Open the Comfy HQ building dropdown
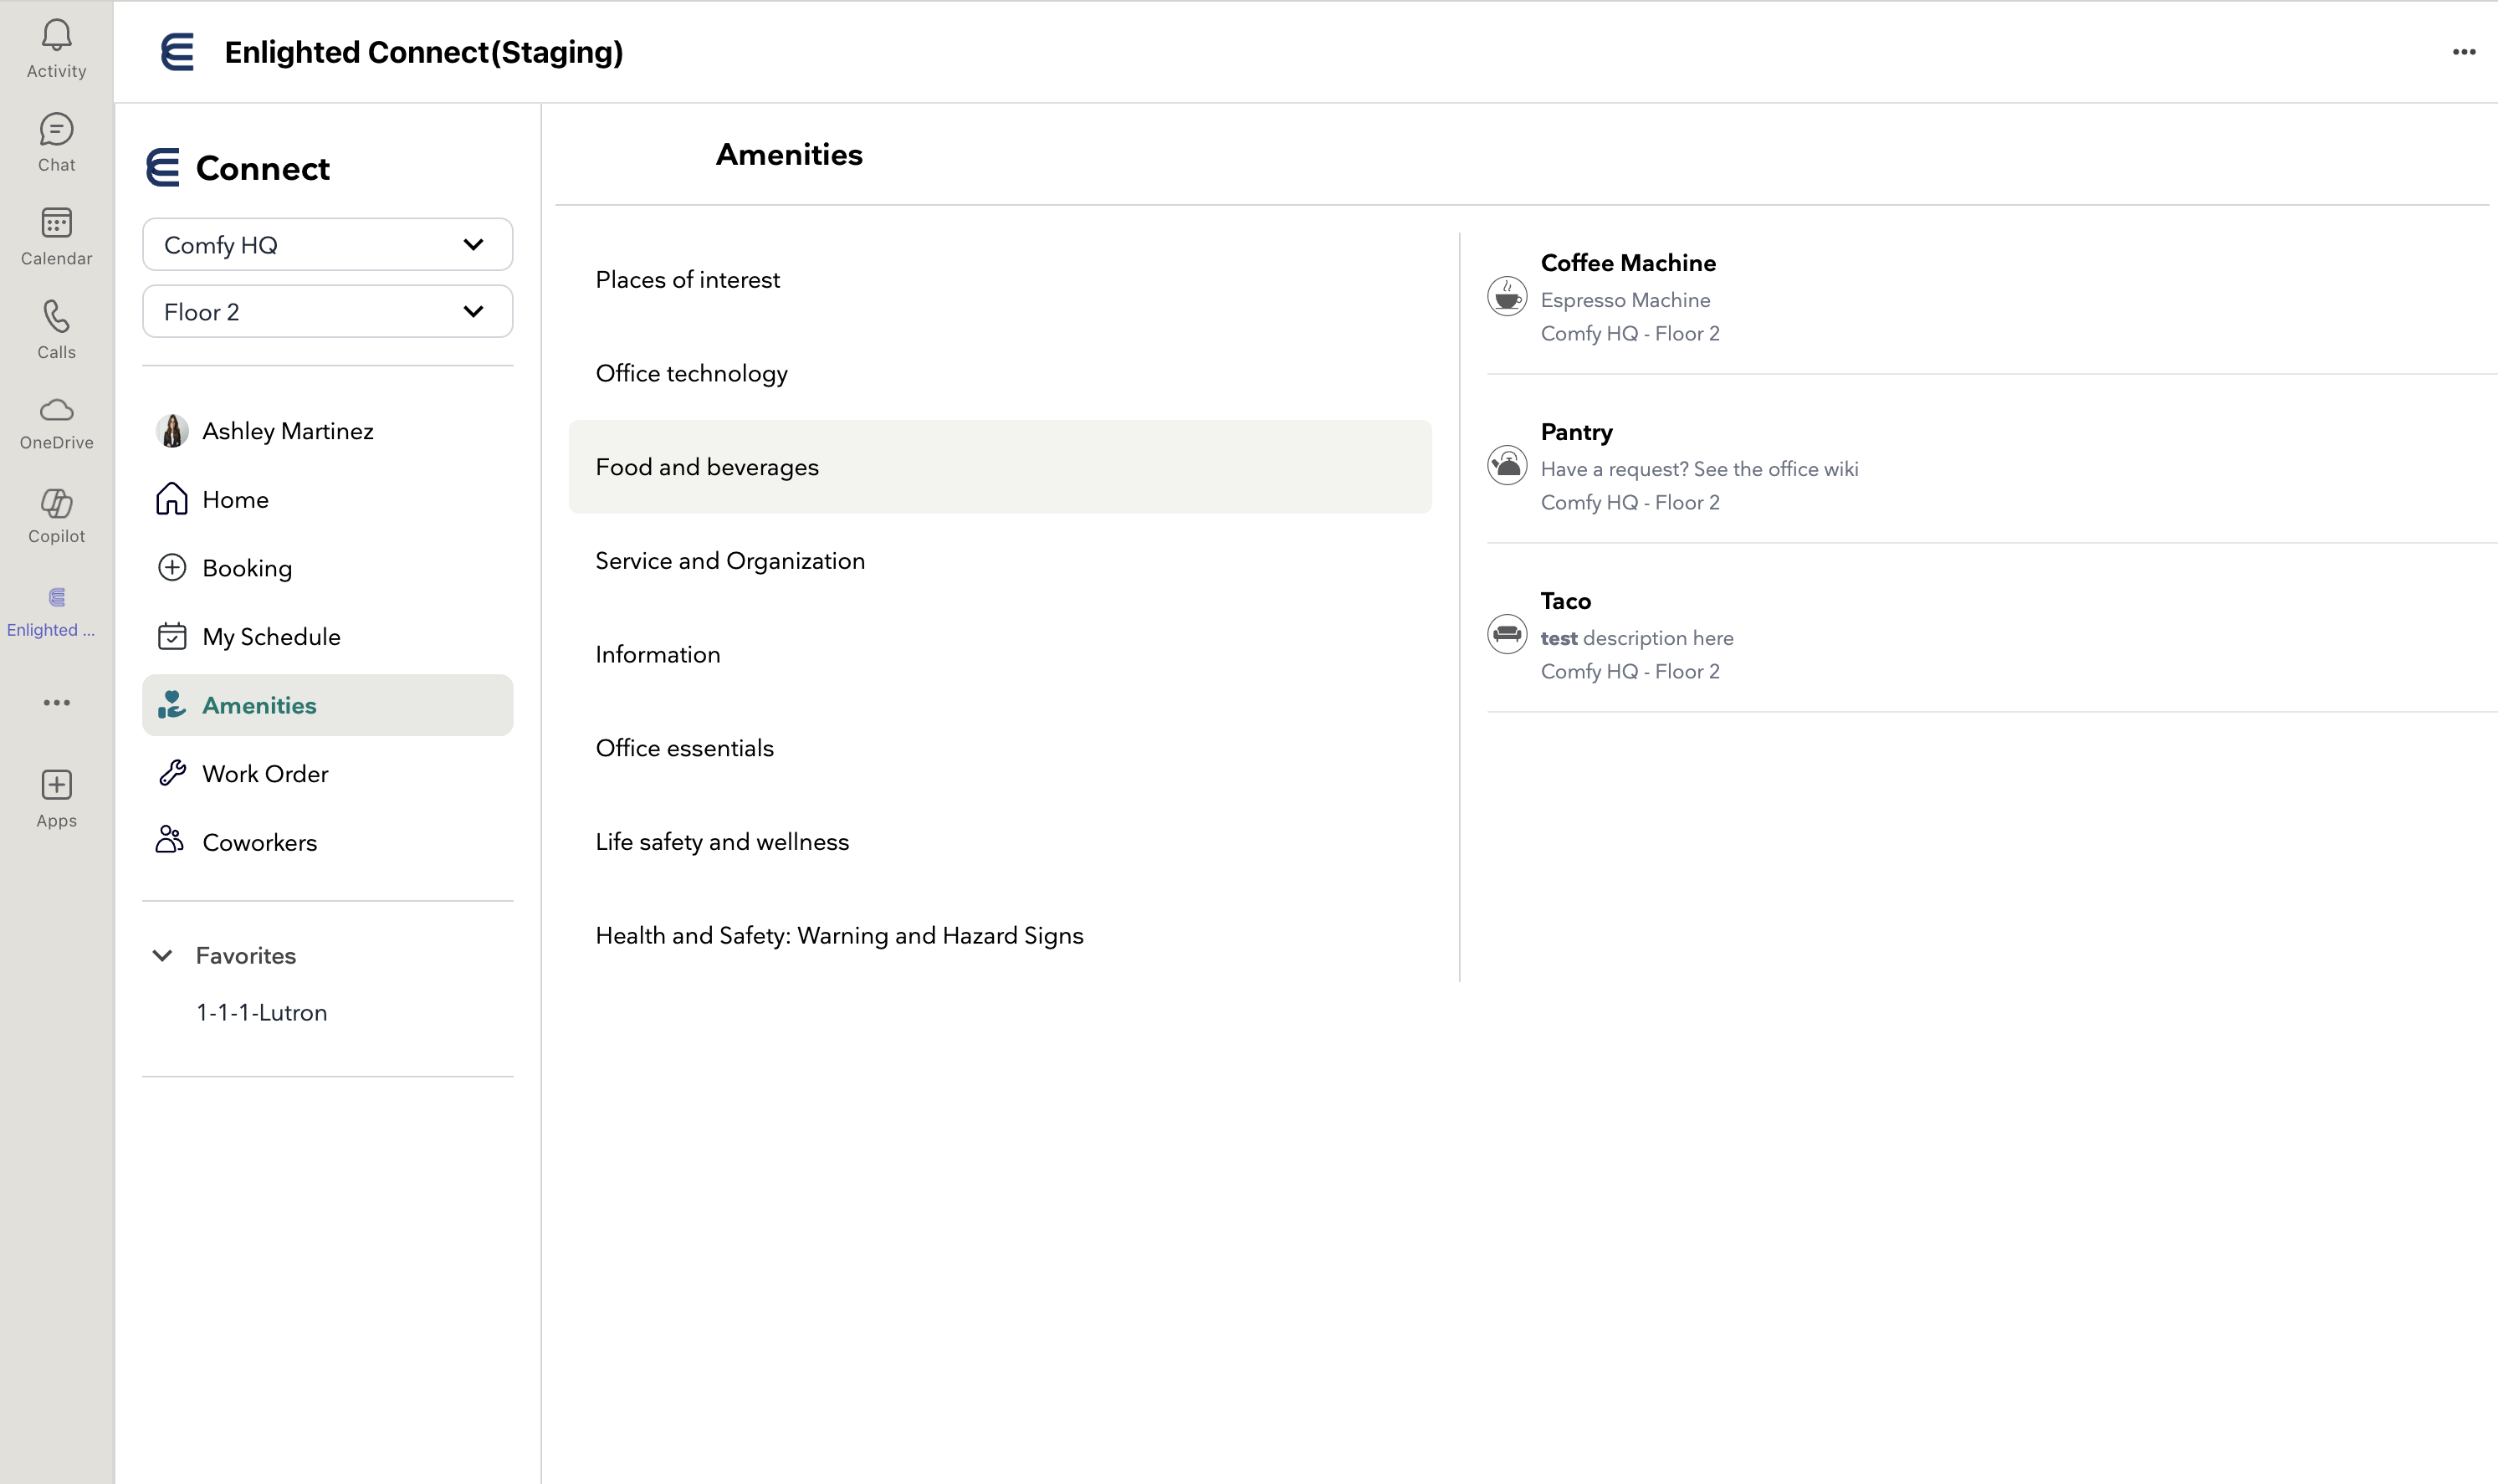The width and height of the screenshot is (2498, 1484). pos(327,244)
